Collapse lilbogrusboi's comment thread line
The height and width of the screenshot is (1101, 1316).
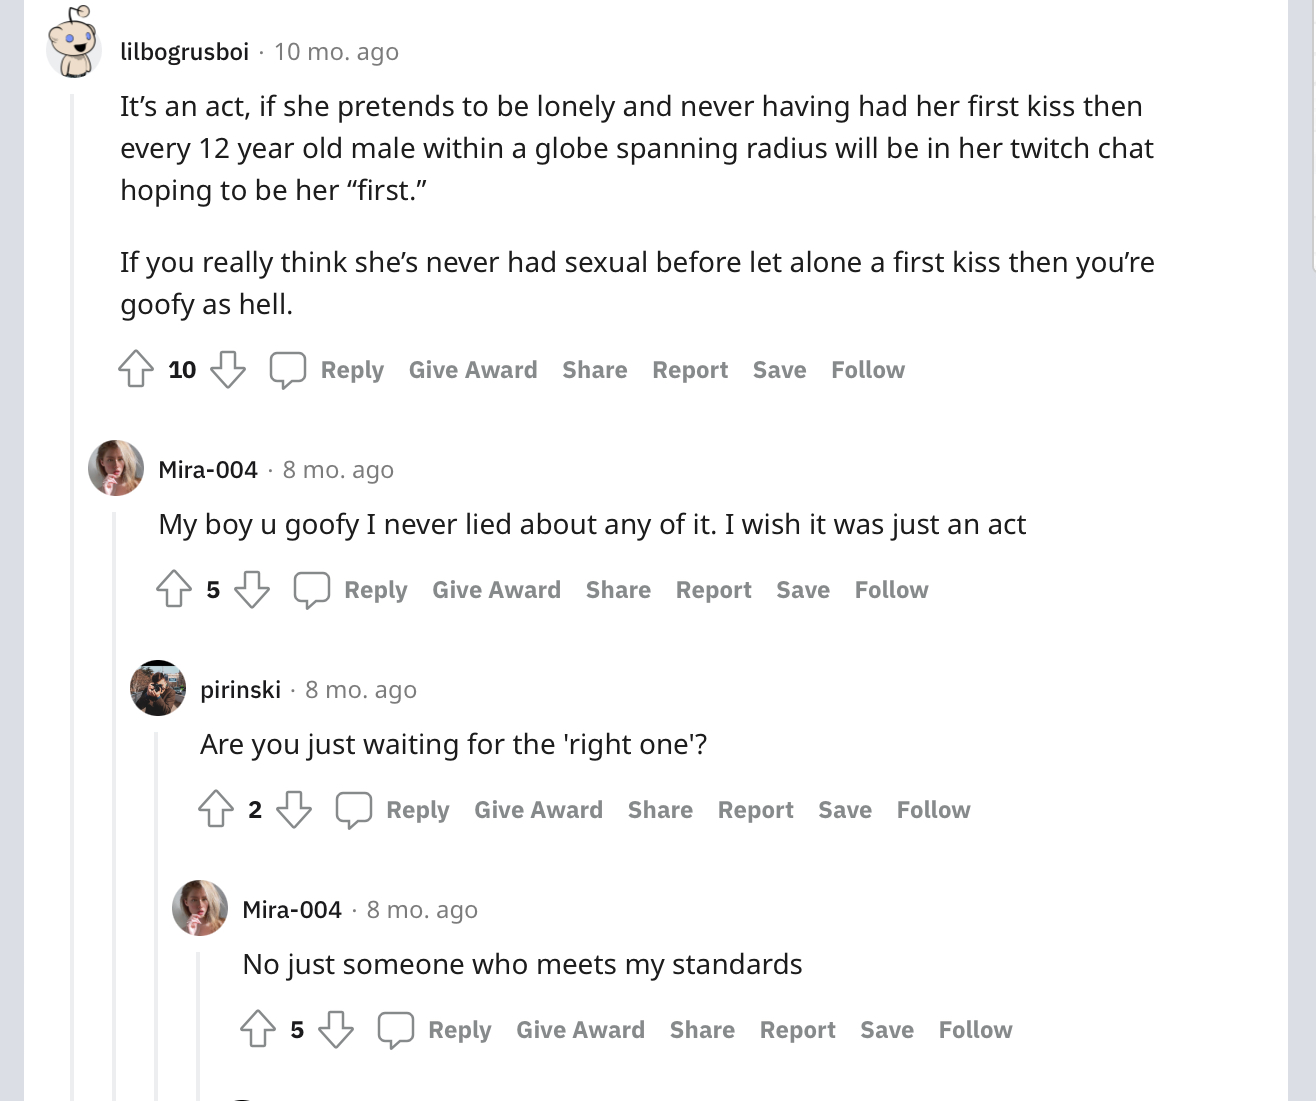(x=72, y=600)
